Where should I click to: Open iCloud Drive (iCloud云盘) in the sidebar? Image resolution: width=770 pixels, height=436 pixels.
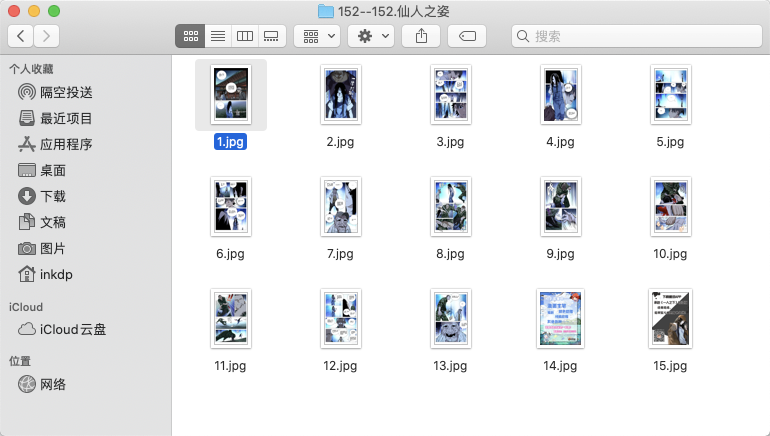(x=72, y=329)
